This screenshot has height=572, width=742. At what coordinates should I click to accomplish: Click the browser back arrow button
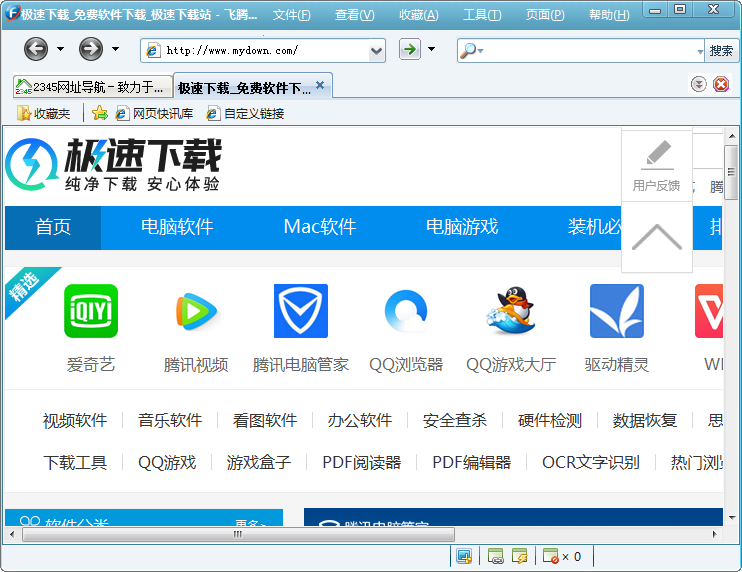click(36, 49)
